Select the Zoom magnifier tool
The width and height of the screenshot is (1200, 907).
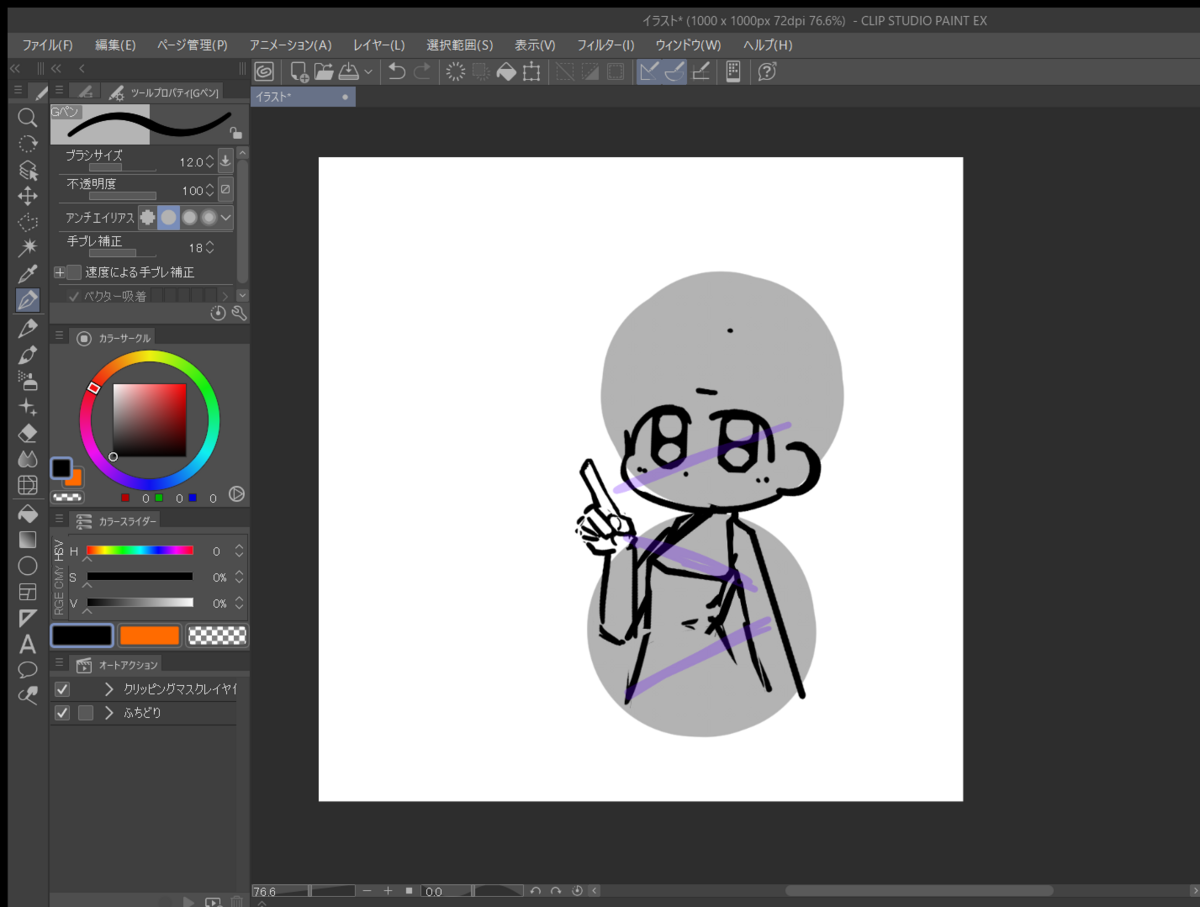28,118
